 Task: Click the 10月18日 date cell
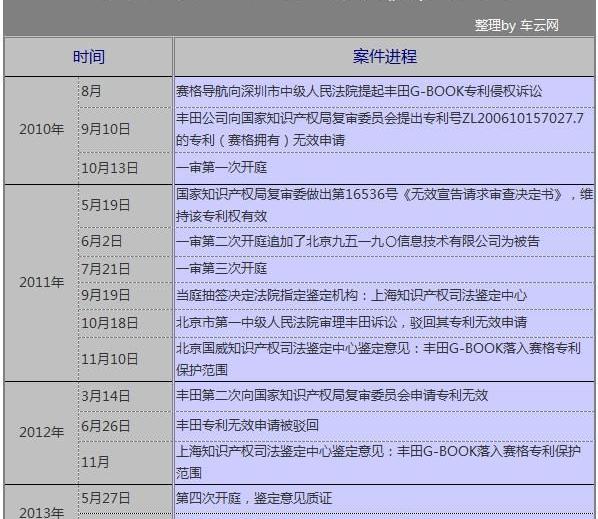pos(125,323)
